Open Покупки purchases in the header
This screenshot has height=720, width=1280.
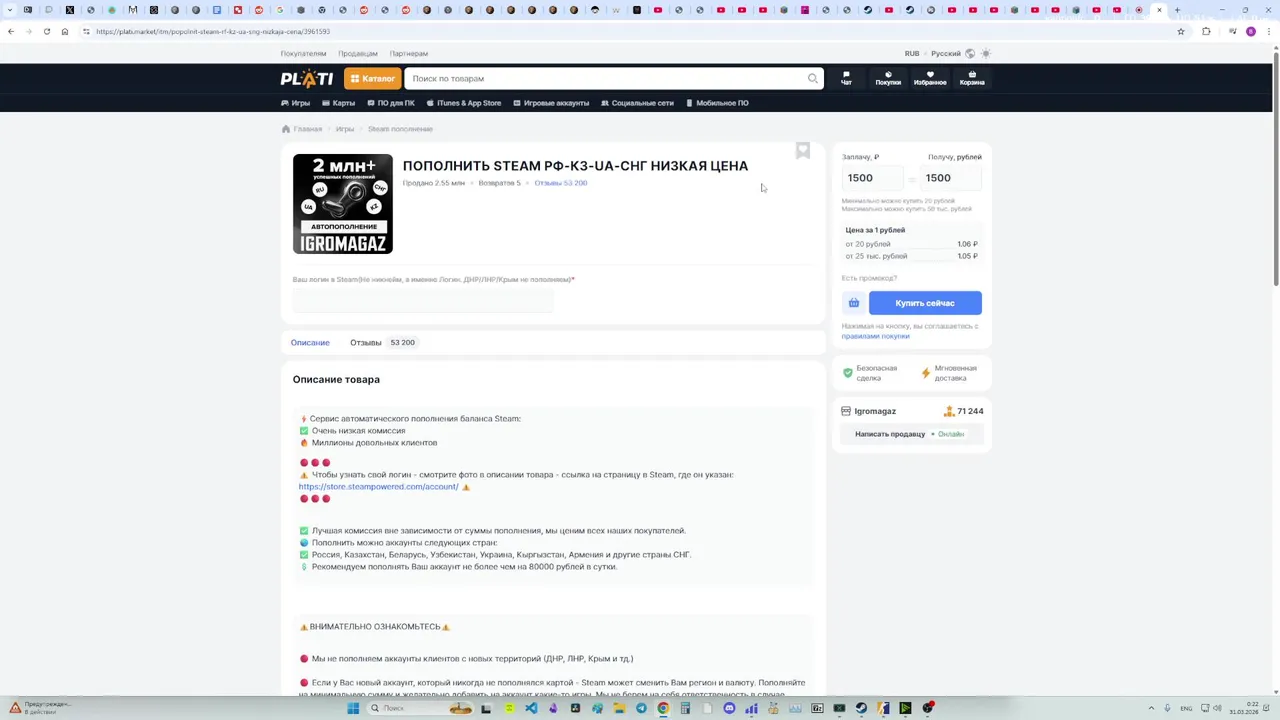pos(888,78)
